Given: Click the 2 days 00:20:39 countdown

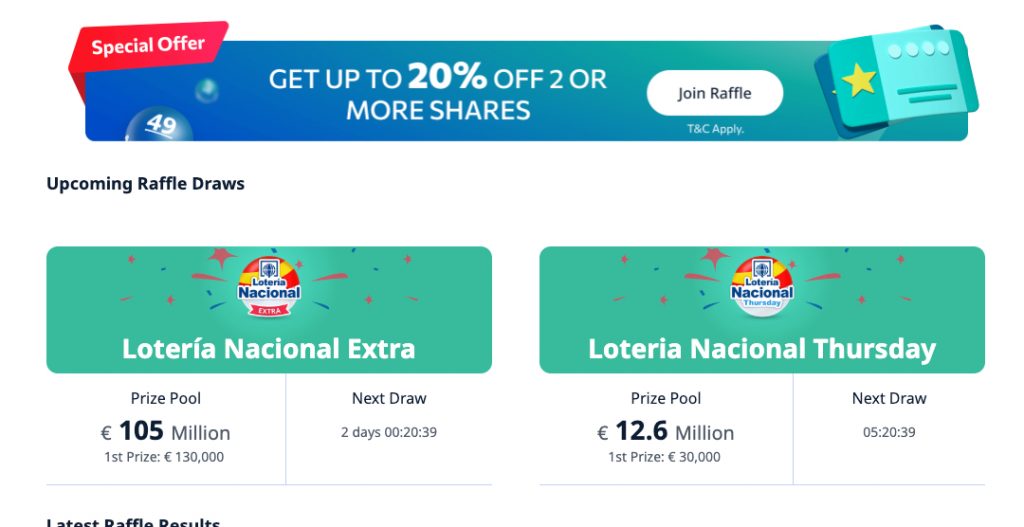Looking at the screenshot, I should 389,432.
